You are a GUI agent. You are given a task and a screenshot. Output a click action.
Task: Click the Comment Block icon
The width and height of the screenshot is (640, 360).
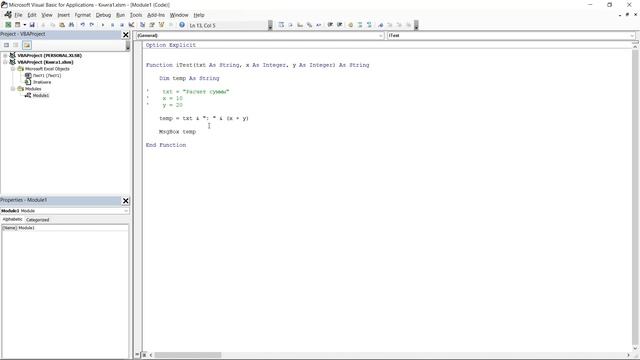pyautogui.click(x=360, y=25)
